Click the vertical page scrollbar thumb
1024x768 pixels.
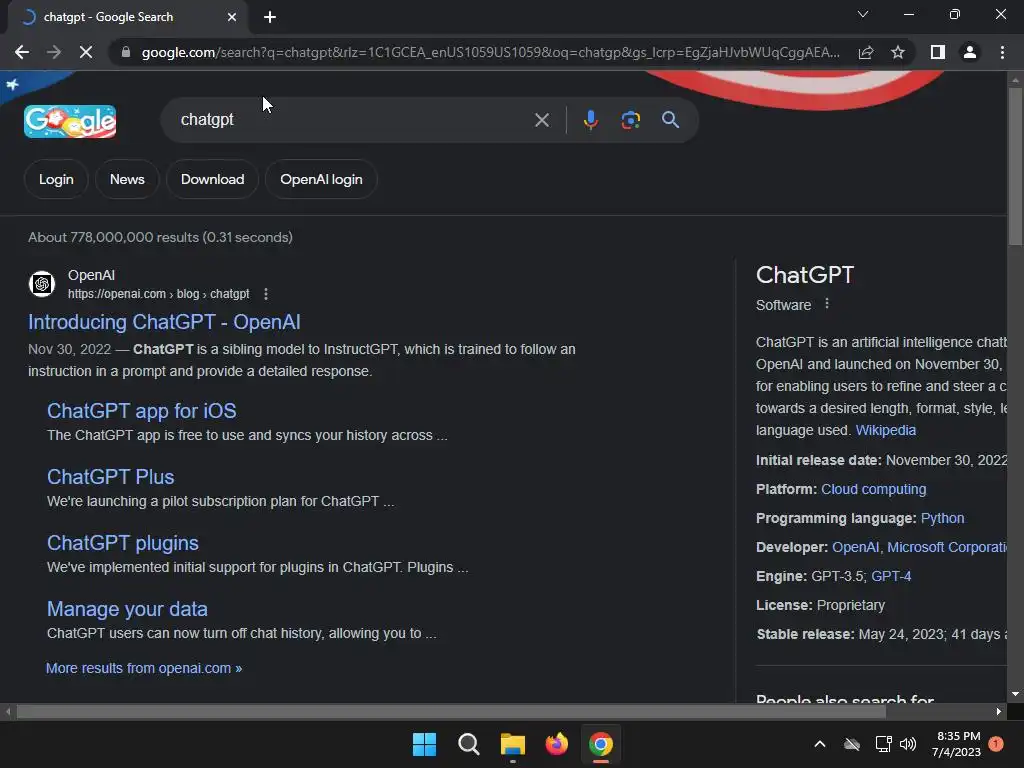1015,167
